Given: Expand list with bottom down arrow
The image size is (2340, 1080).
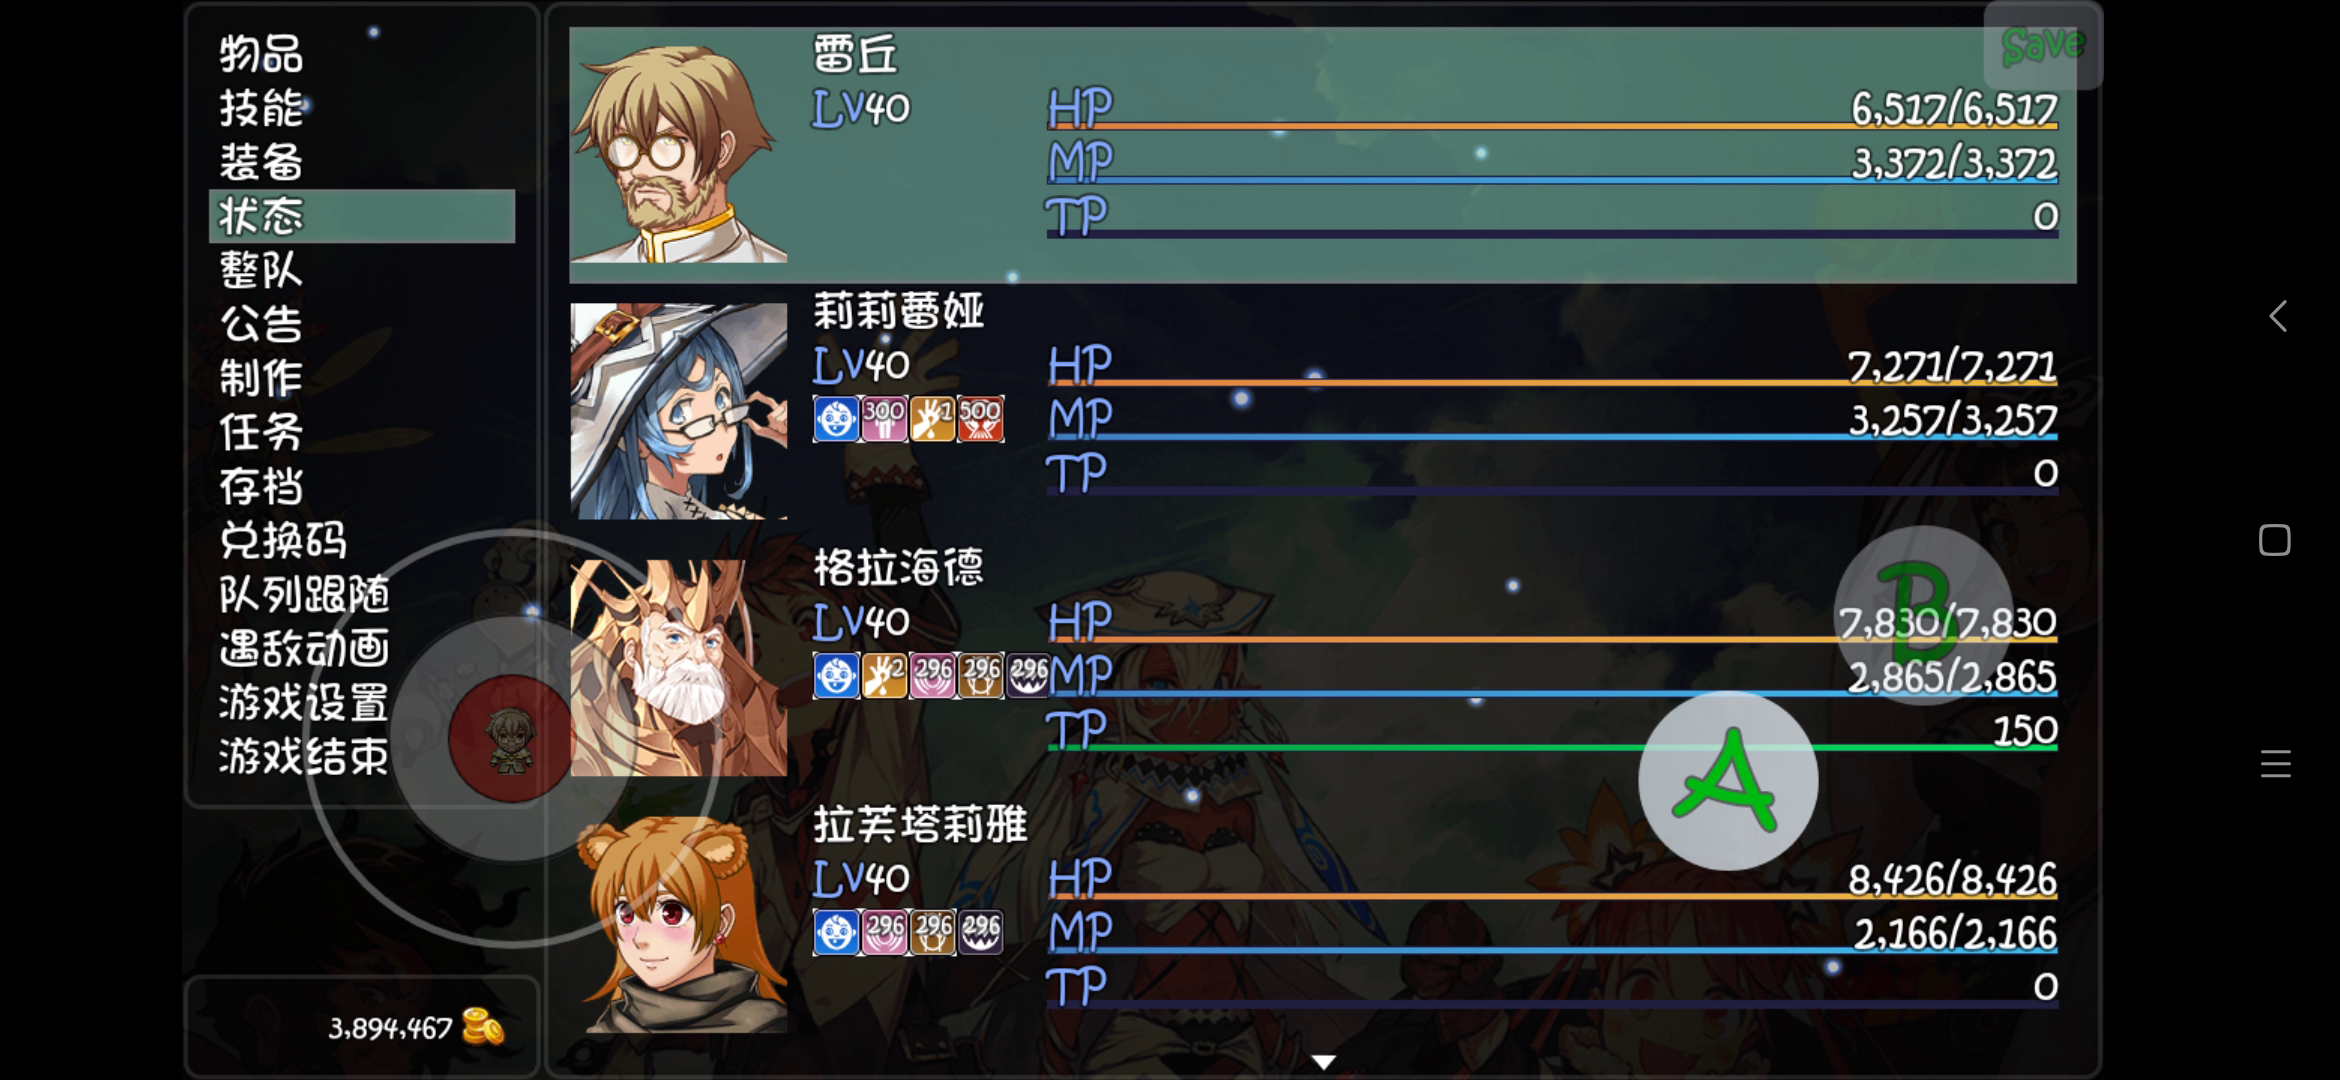Looking at the screenshot, I should point(1323,1062).
